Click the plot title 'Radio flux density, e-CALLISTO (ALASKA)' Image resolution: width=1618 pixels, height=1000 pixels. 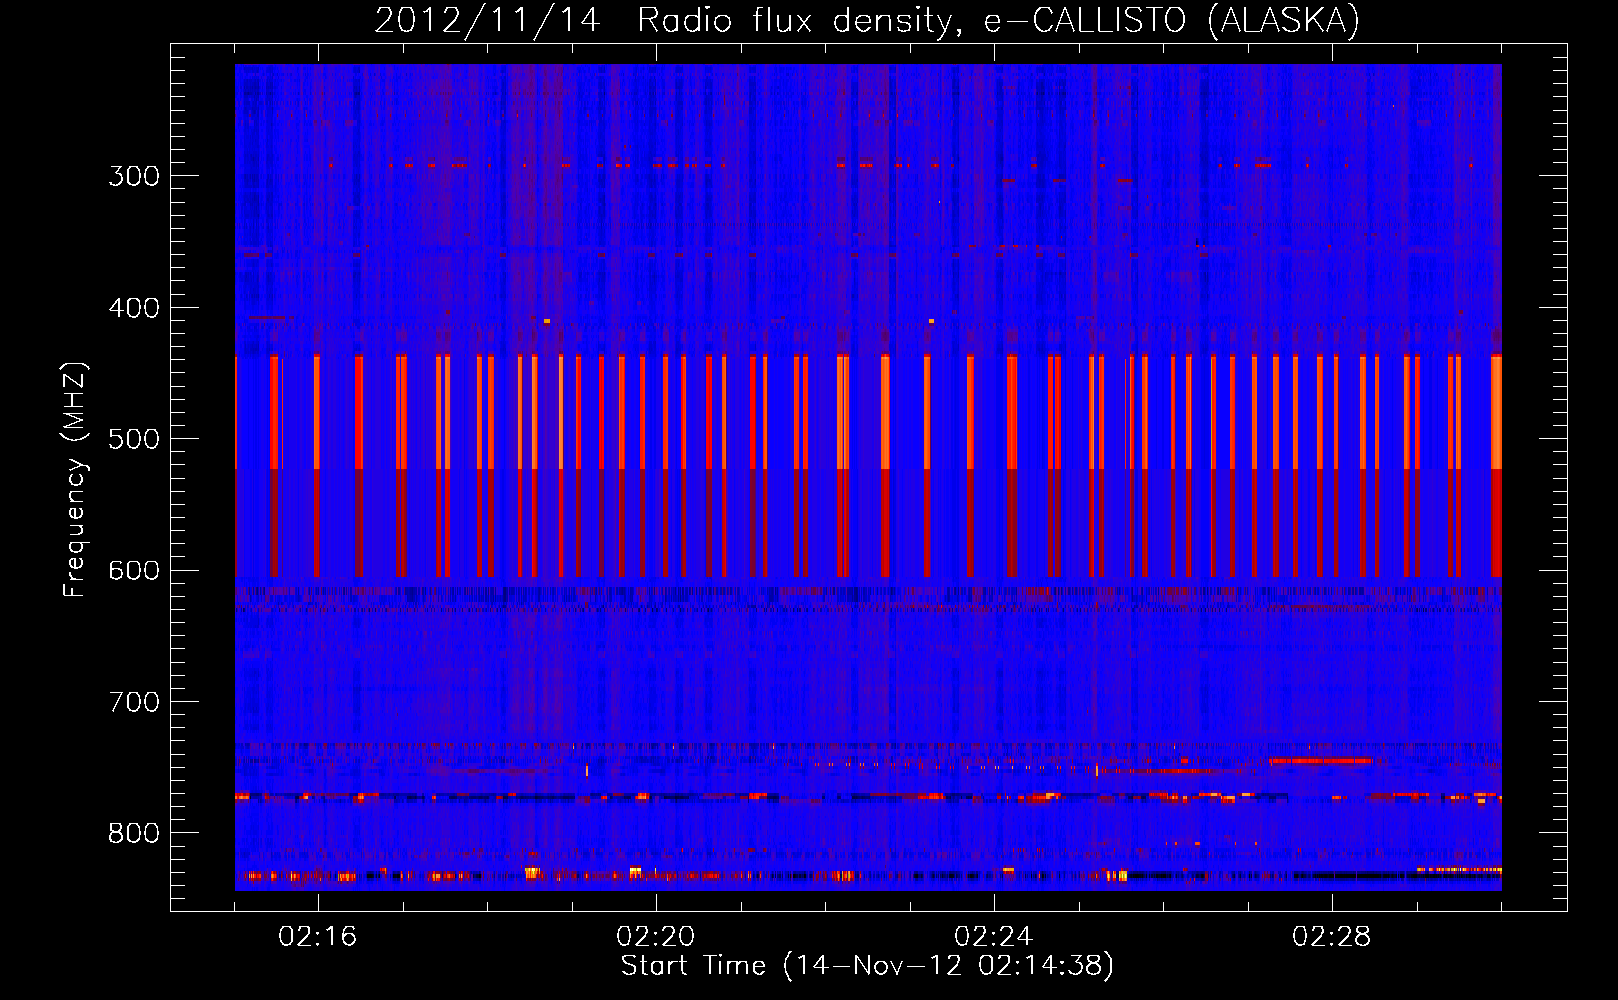tap(998, 21)
